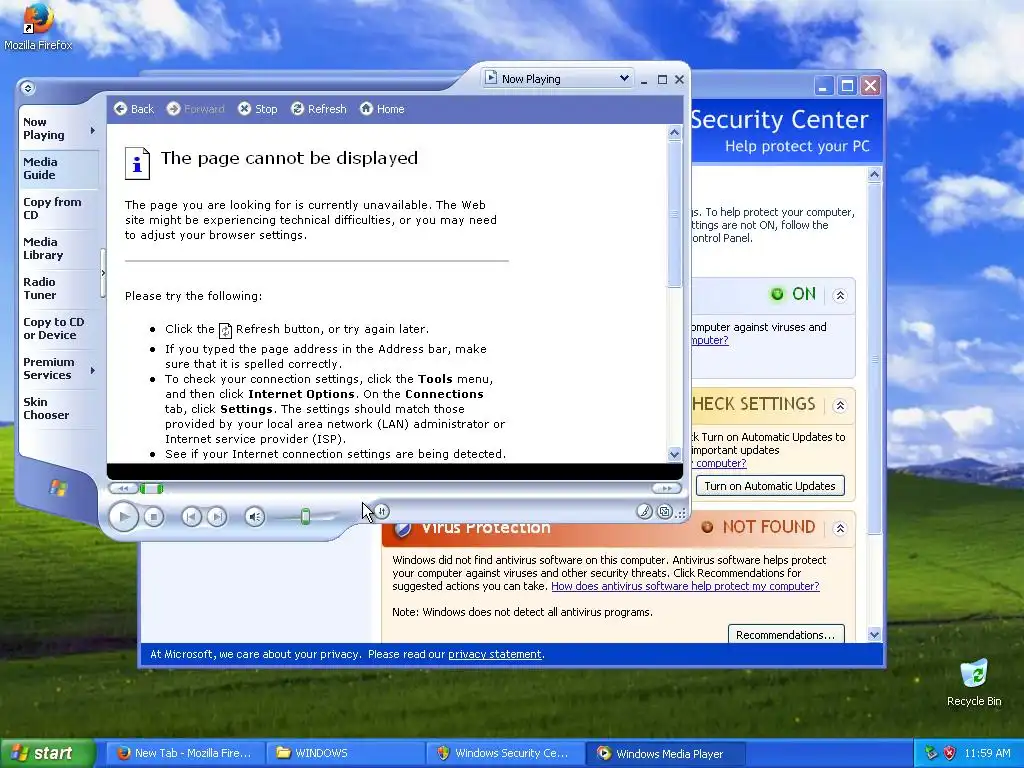Click the Virus Protection shield icon
The width and height of the screenshot is (1024, 768).
pos(403,528)
